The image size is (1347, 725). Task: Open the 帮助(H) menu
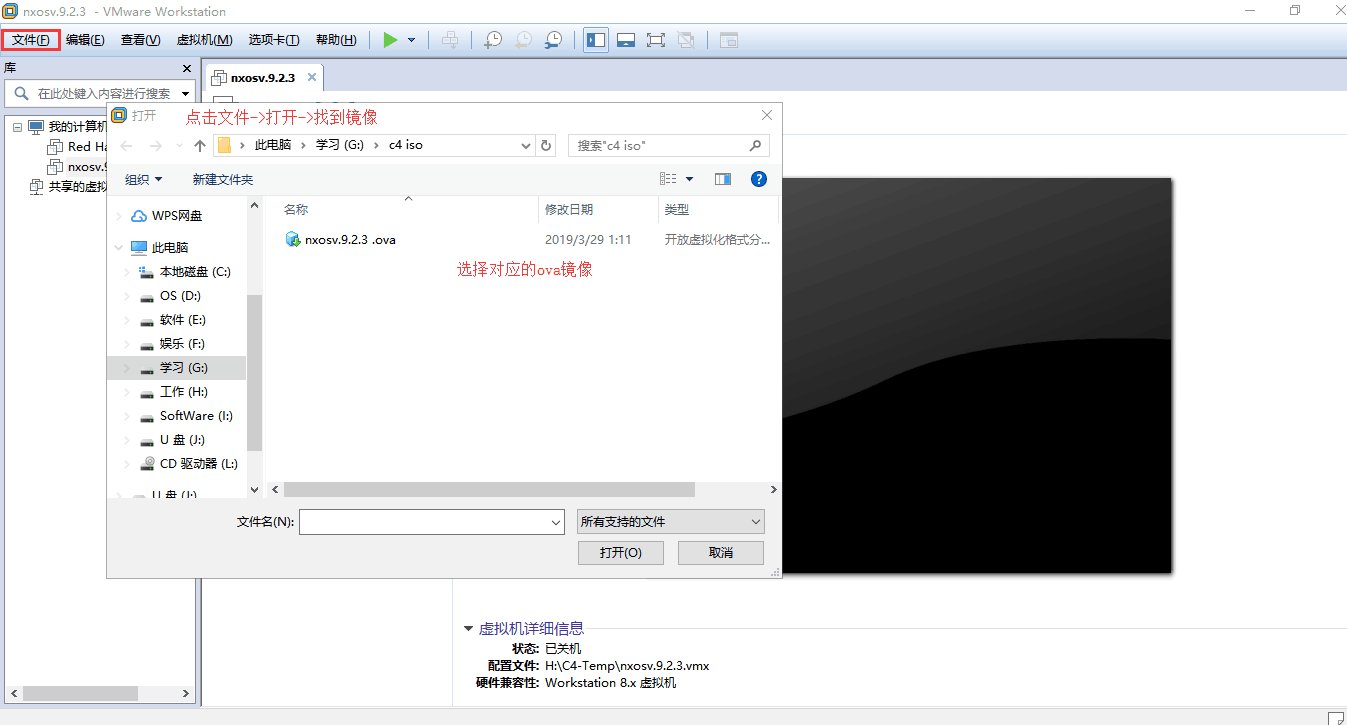336,40
